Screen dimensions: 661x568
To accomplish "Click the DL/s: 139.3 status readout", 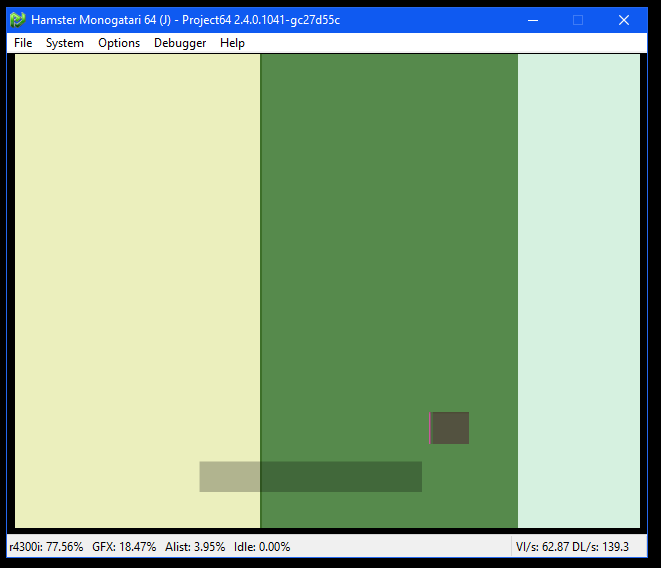I will pos(601,547).
